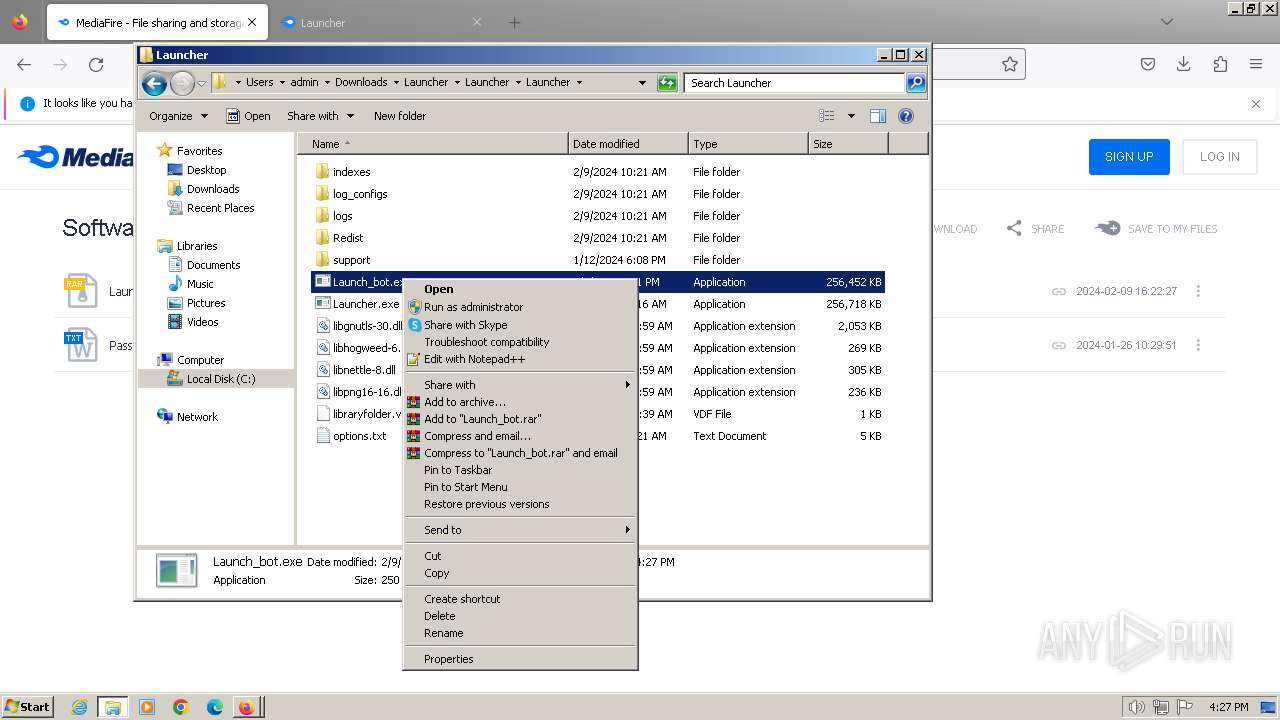Image resolution: width=1280 pixels, height=720 pixels.
Task: Expand recent pages dropdown next to Forward
Action: pyautogui.click(x=201, y=83)
